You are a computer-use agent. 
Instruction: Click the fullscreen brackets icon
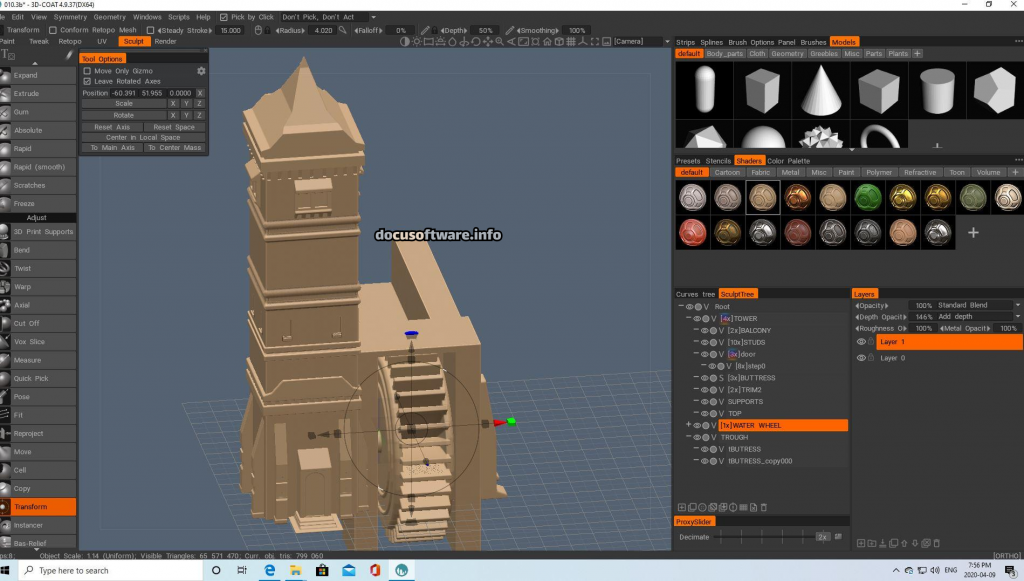595,41
